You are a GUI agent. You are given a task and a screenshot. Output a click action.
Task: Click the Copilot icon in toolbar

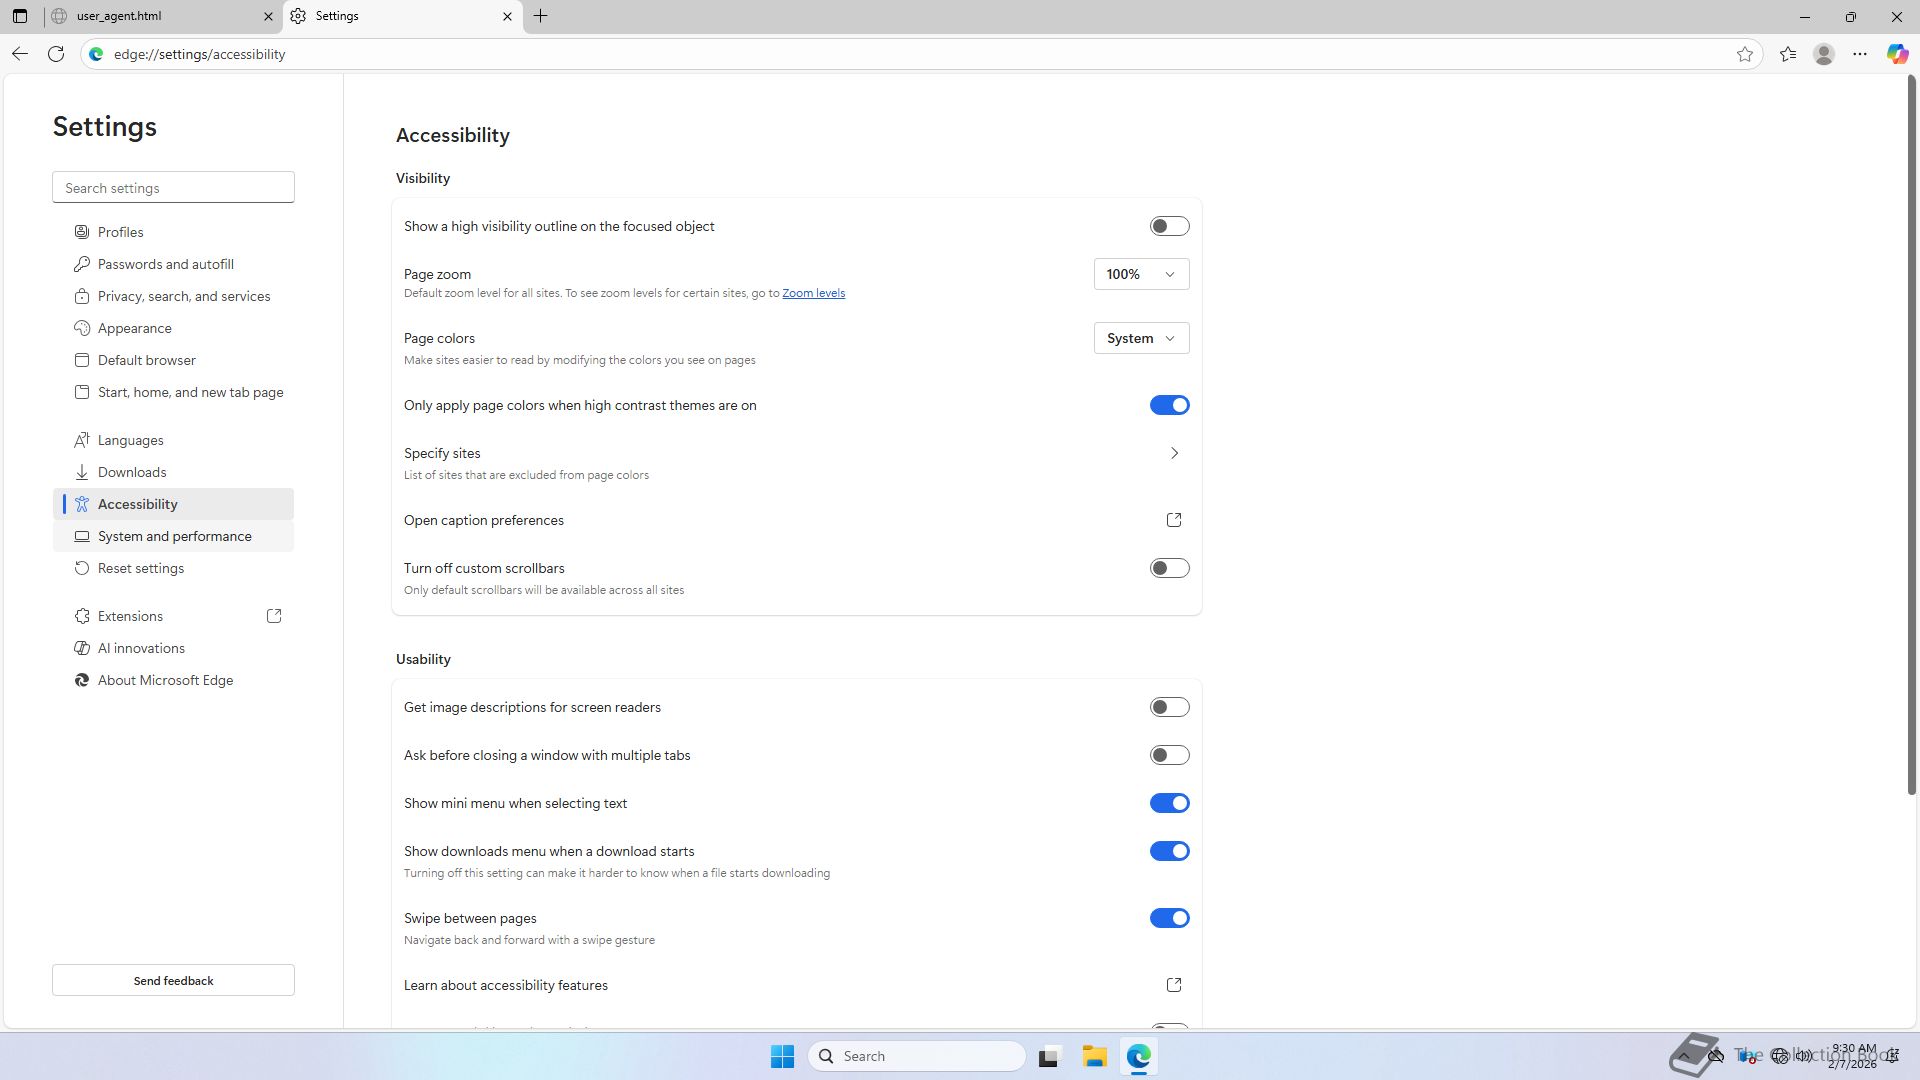pyautogui.click(x=1897, y=54)
